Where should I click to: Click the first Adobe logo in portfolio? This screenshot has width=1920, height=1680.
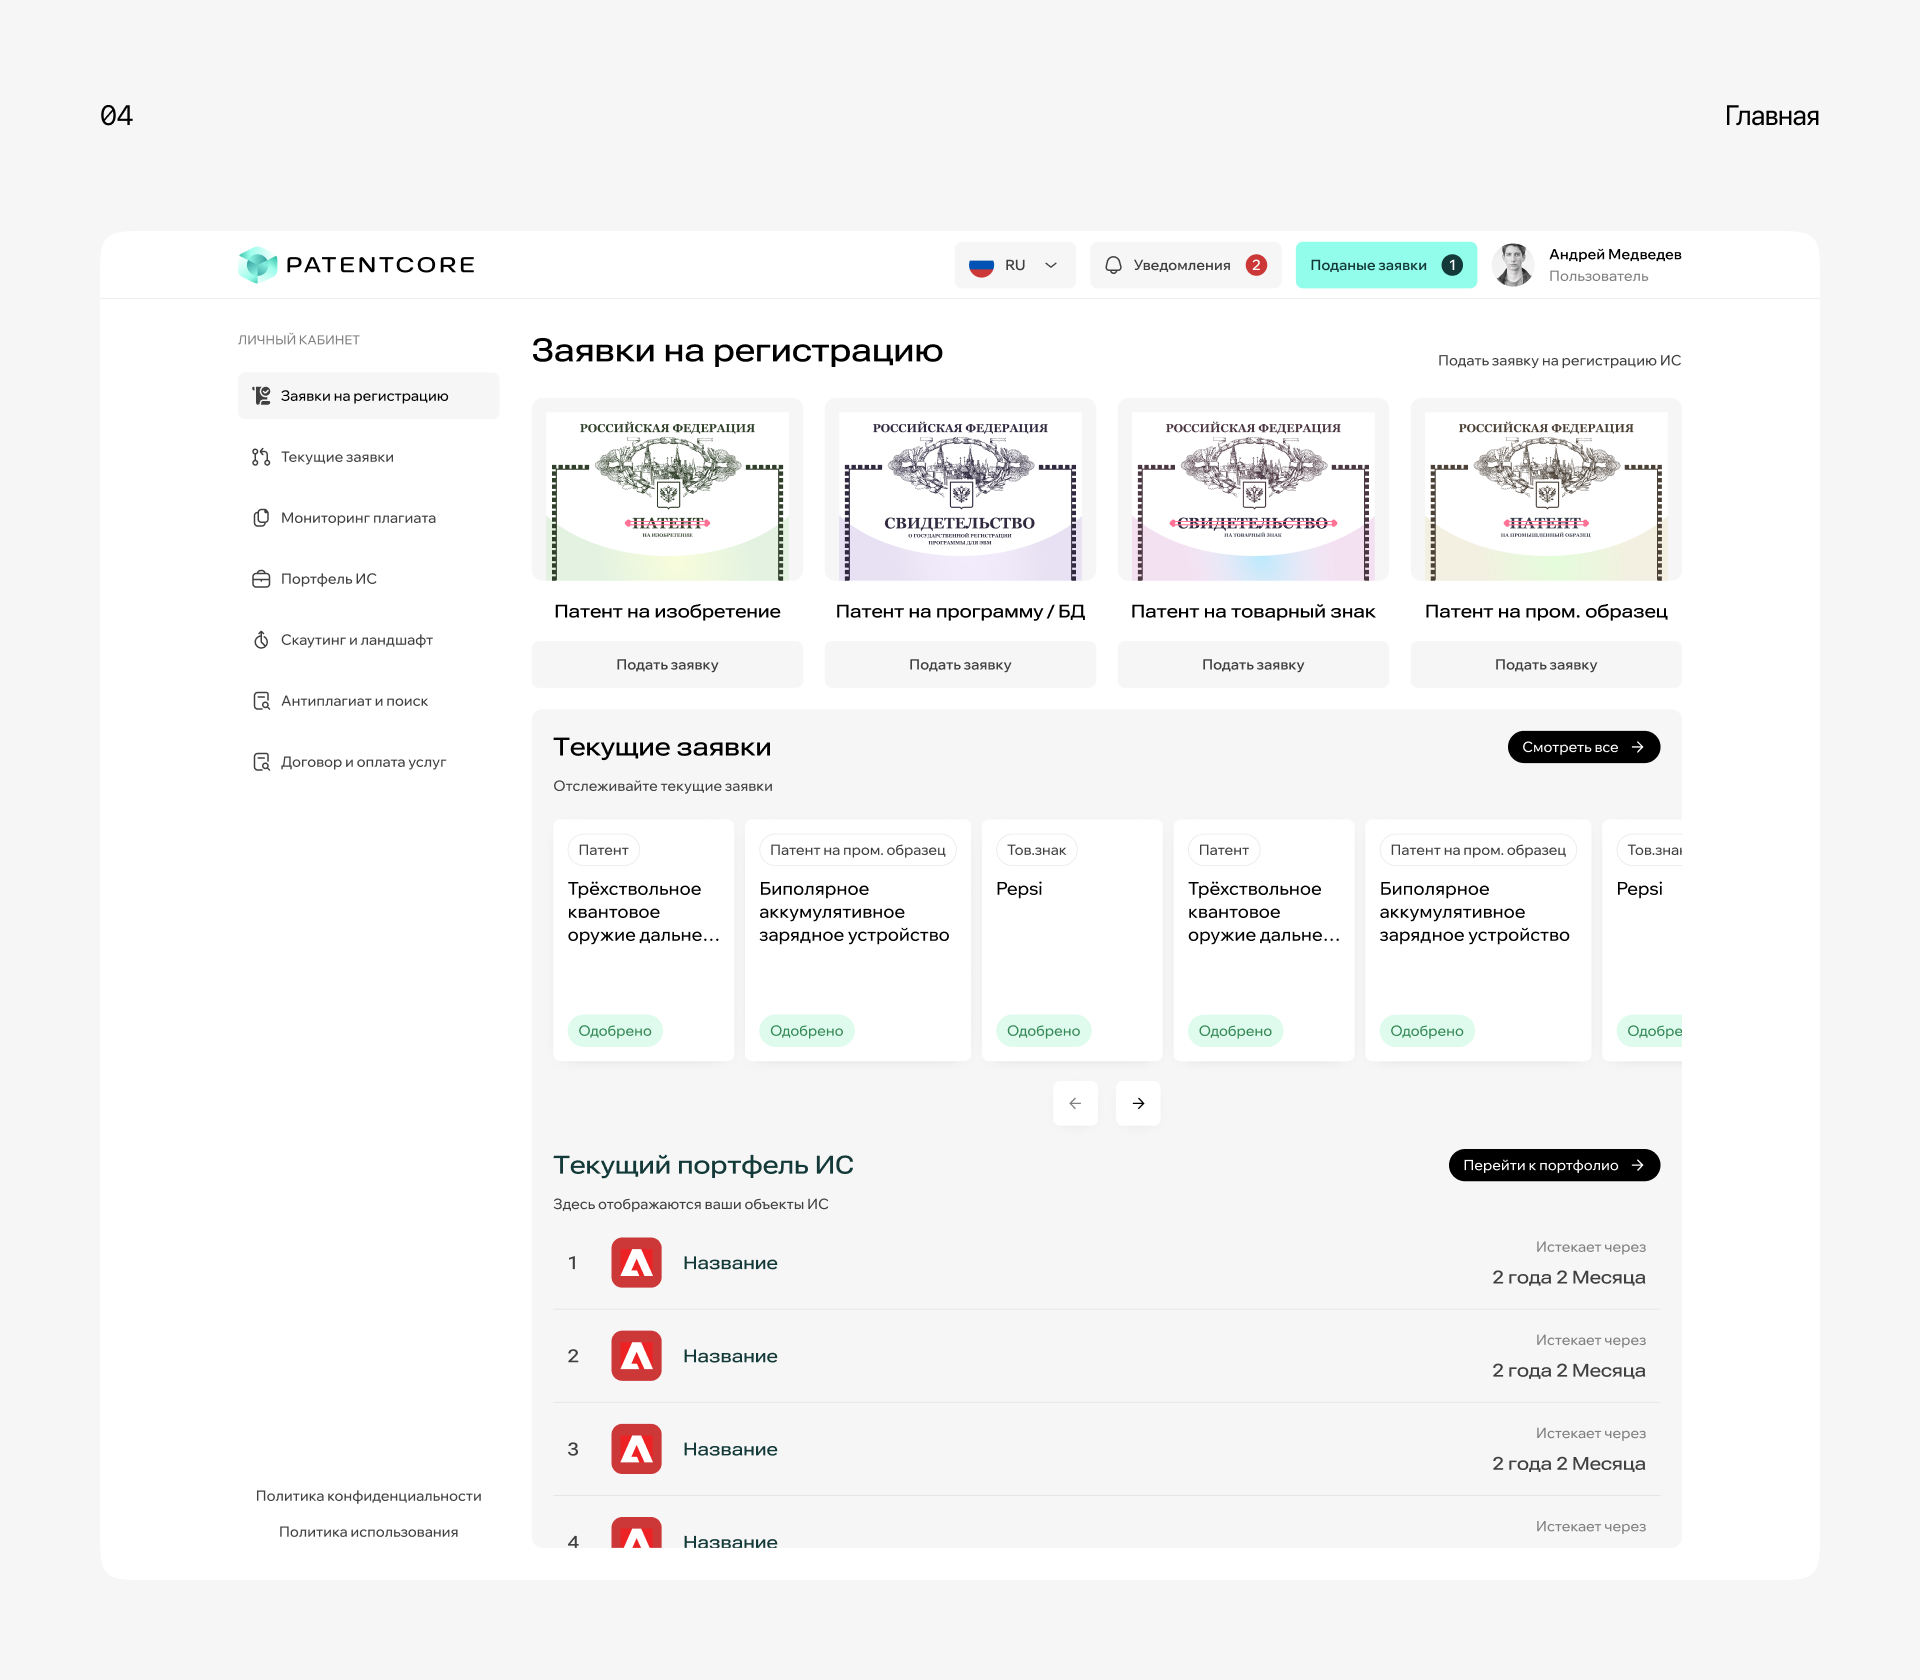pyautogui.click(x=636, y=1263)
